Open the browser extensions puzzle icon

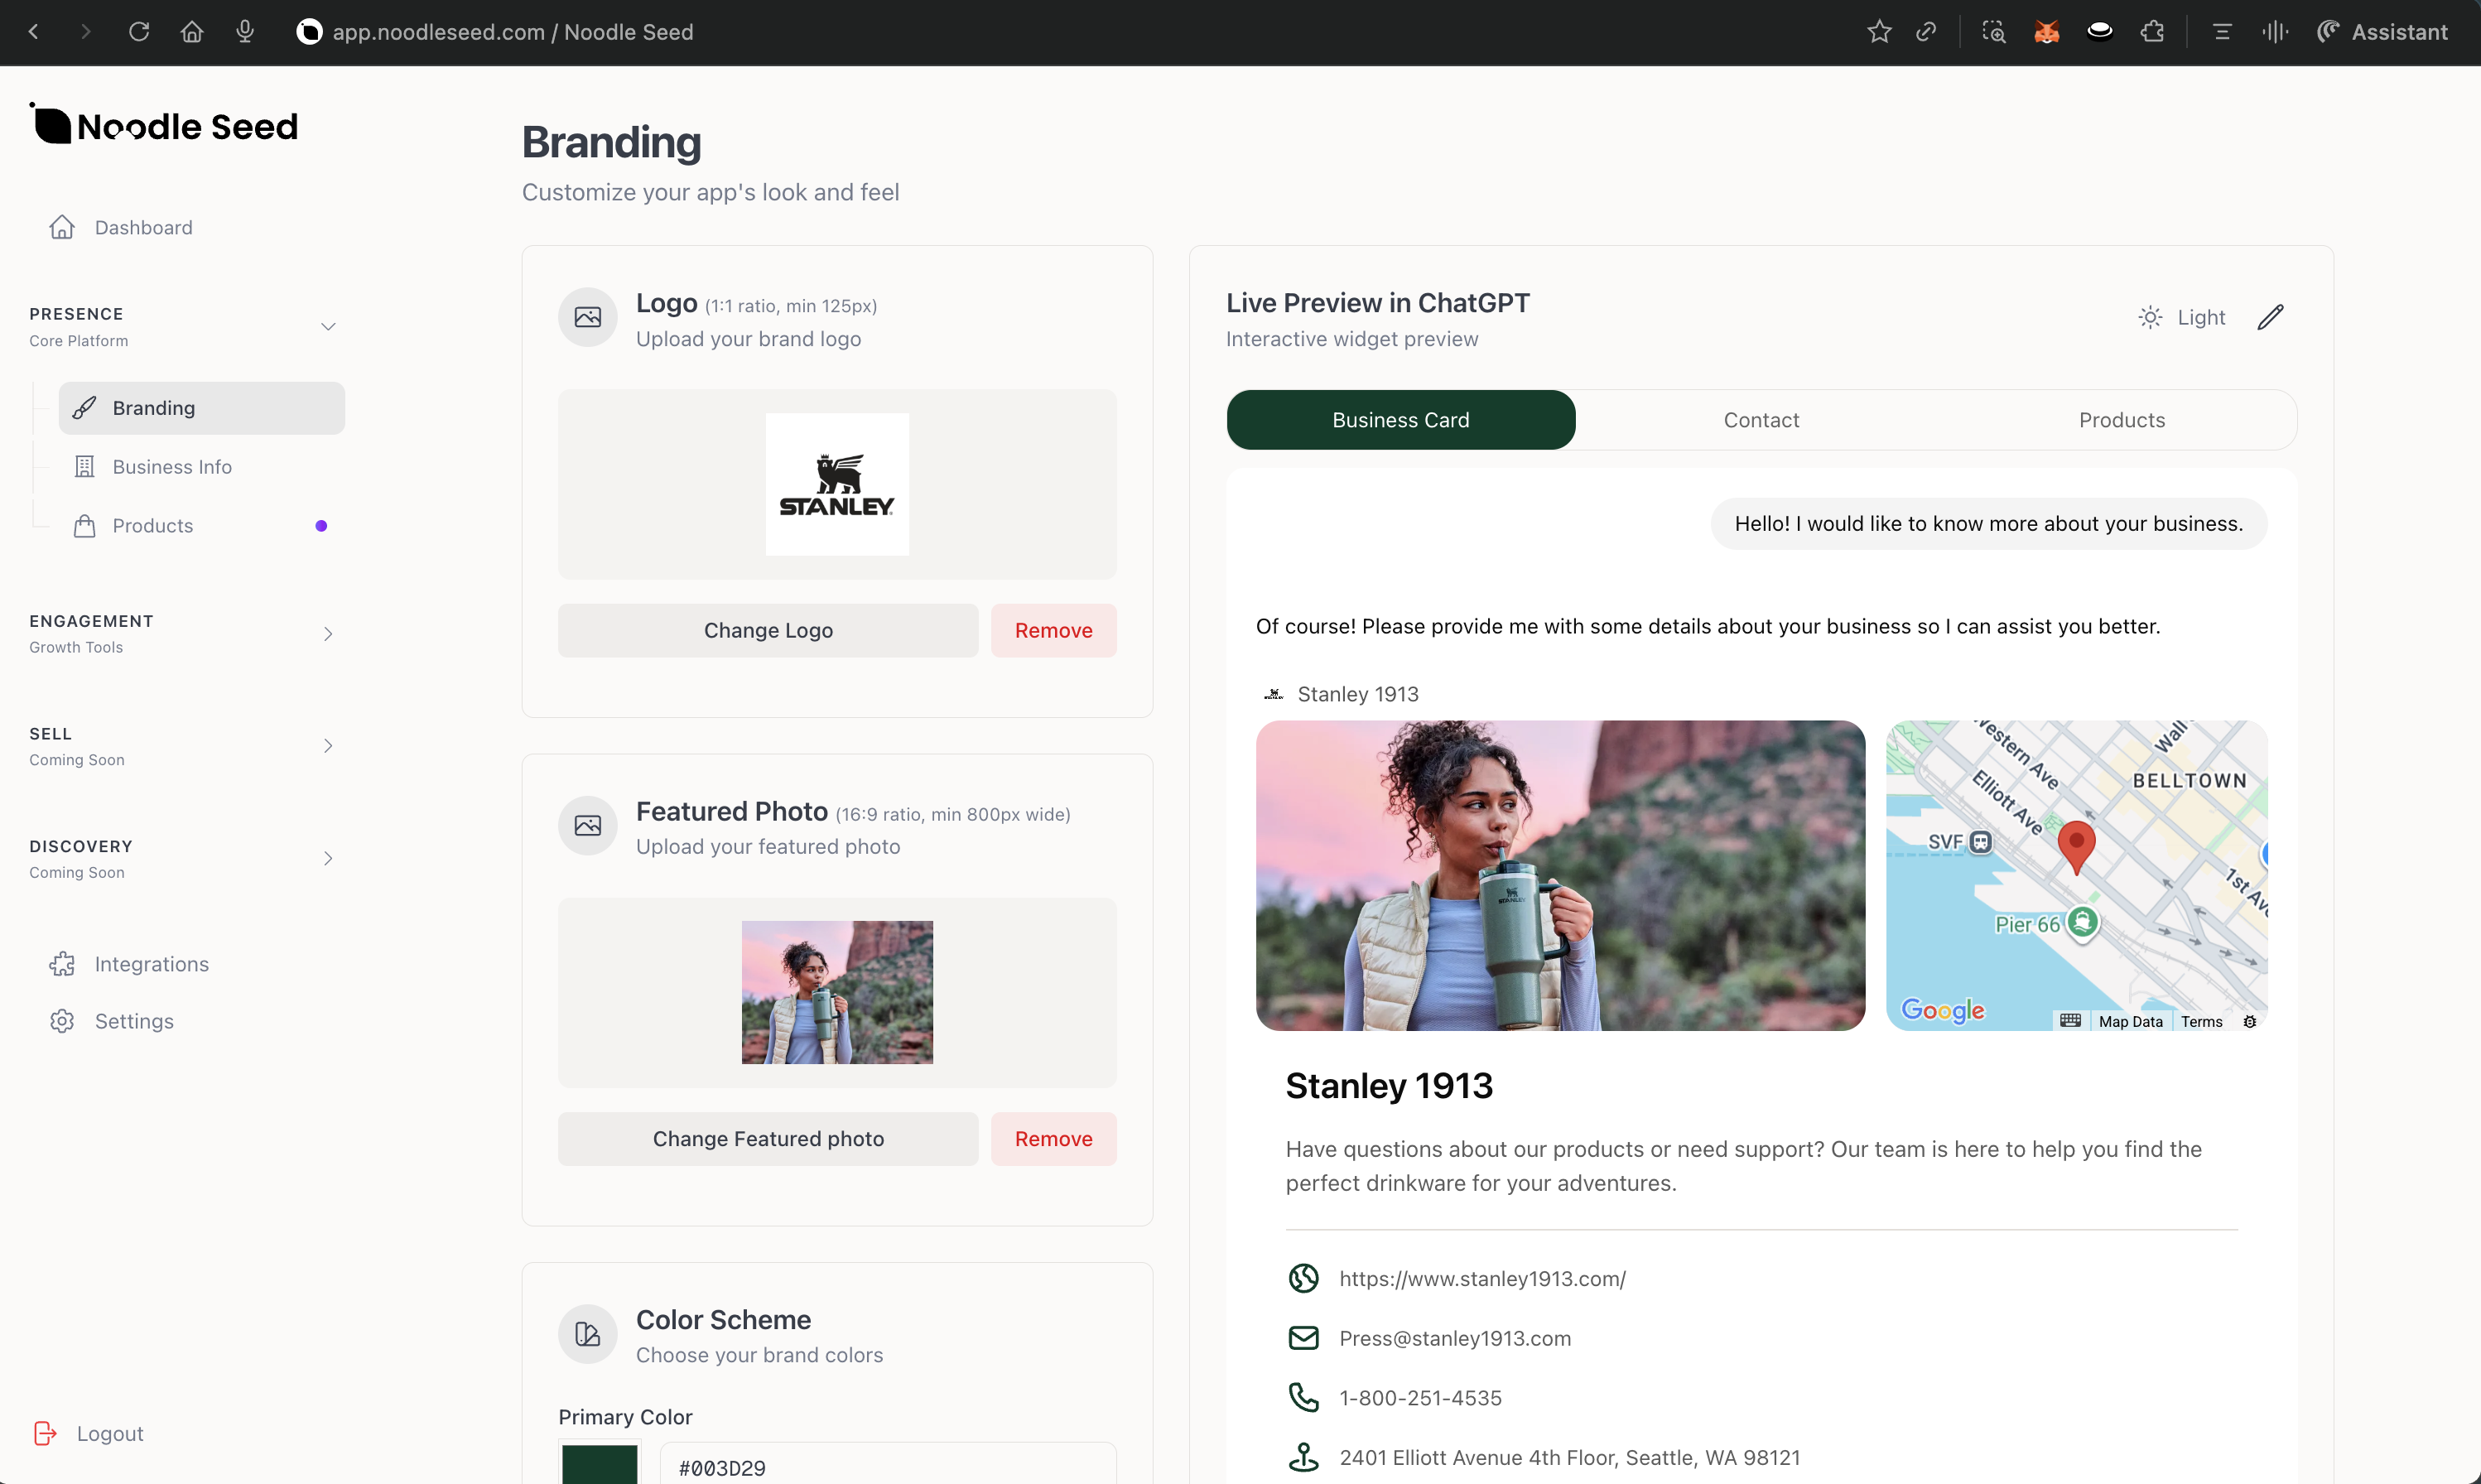click(2152, 32)
